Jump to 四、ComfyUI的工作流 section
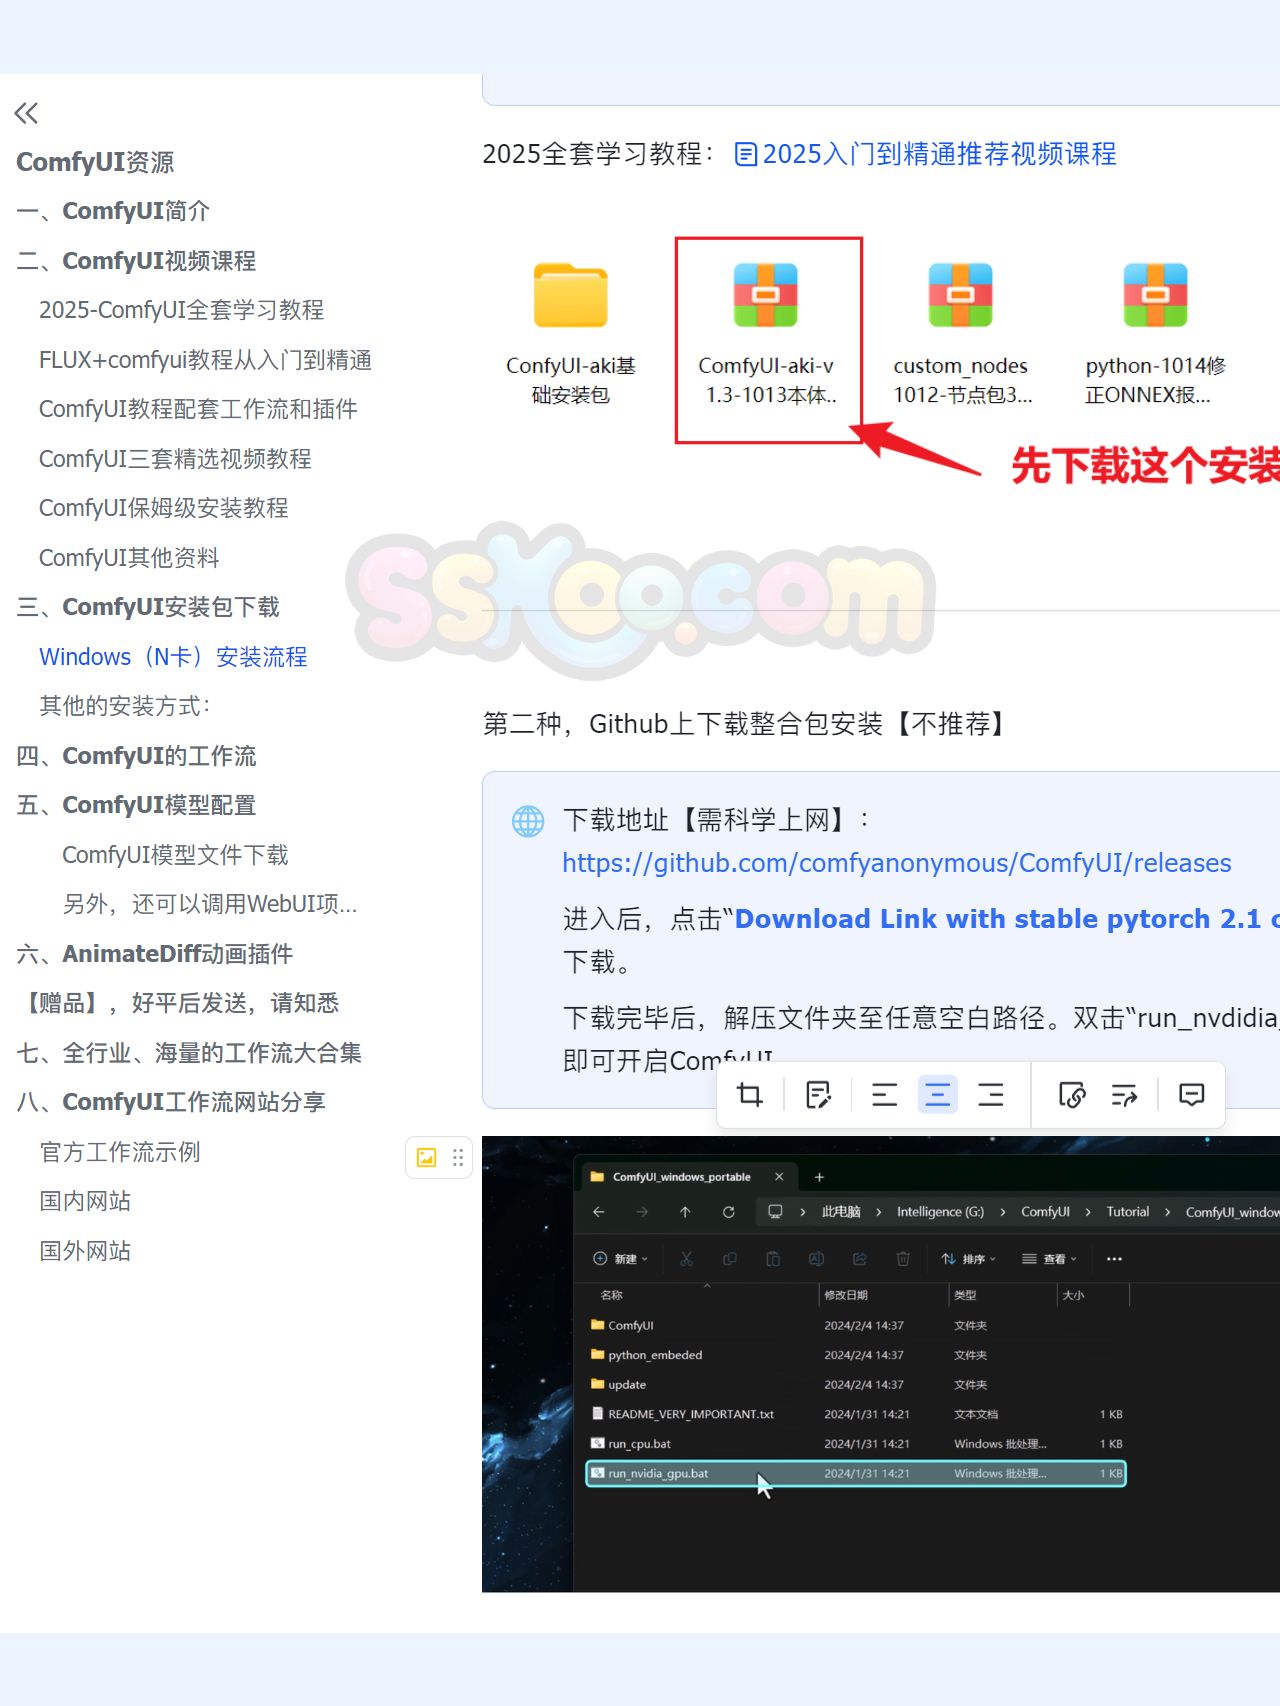Image resolution: width=1280 pixels, height=1706 pixels. [136, 756]
